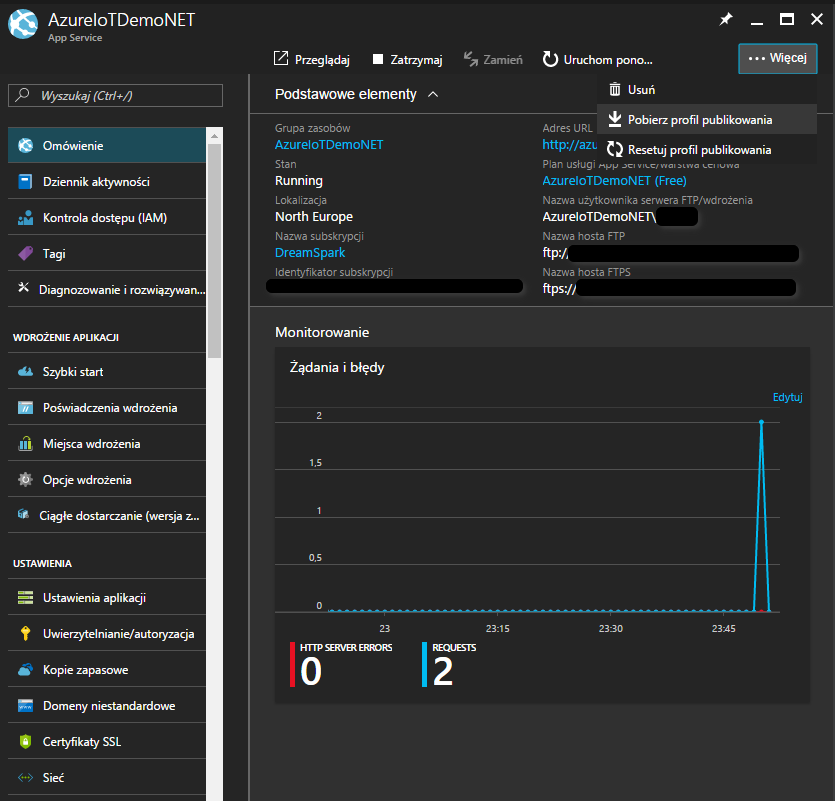This screenshot has height=801, width=835.
Task: Click the Running status value
Action: point(299,181)
